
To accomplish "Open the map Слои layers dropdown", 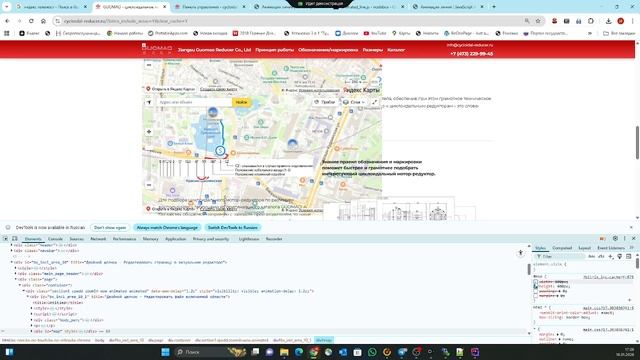I will coord(354,102).
